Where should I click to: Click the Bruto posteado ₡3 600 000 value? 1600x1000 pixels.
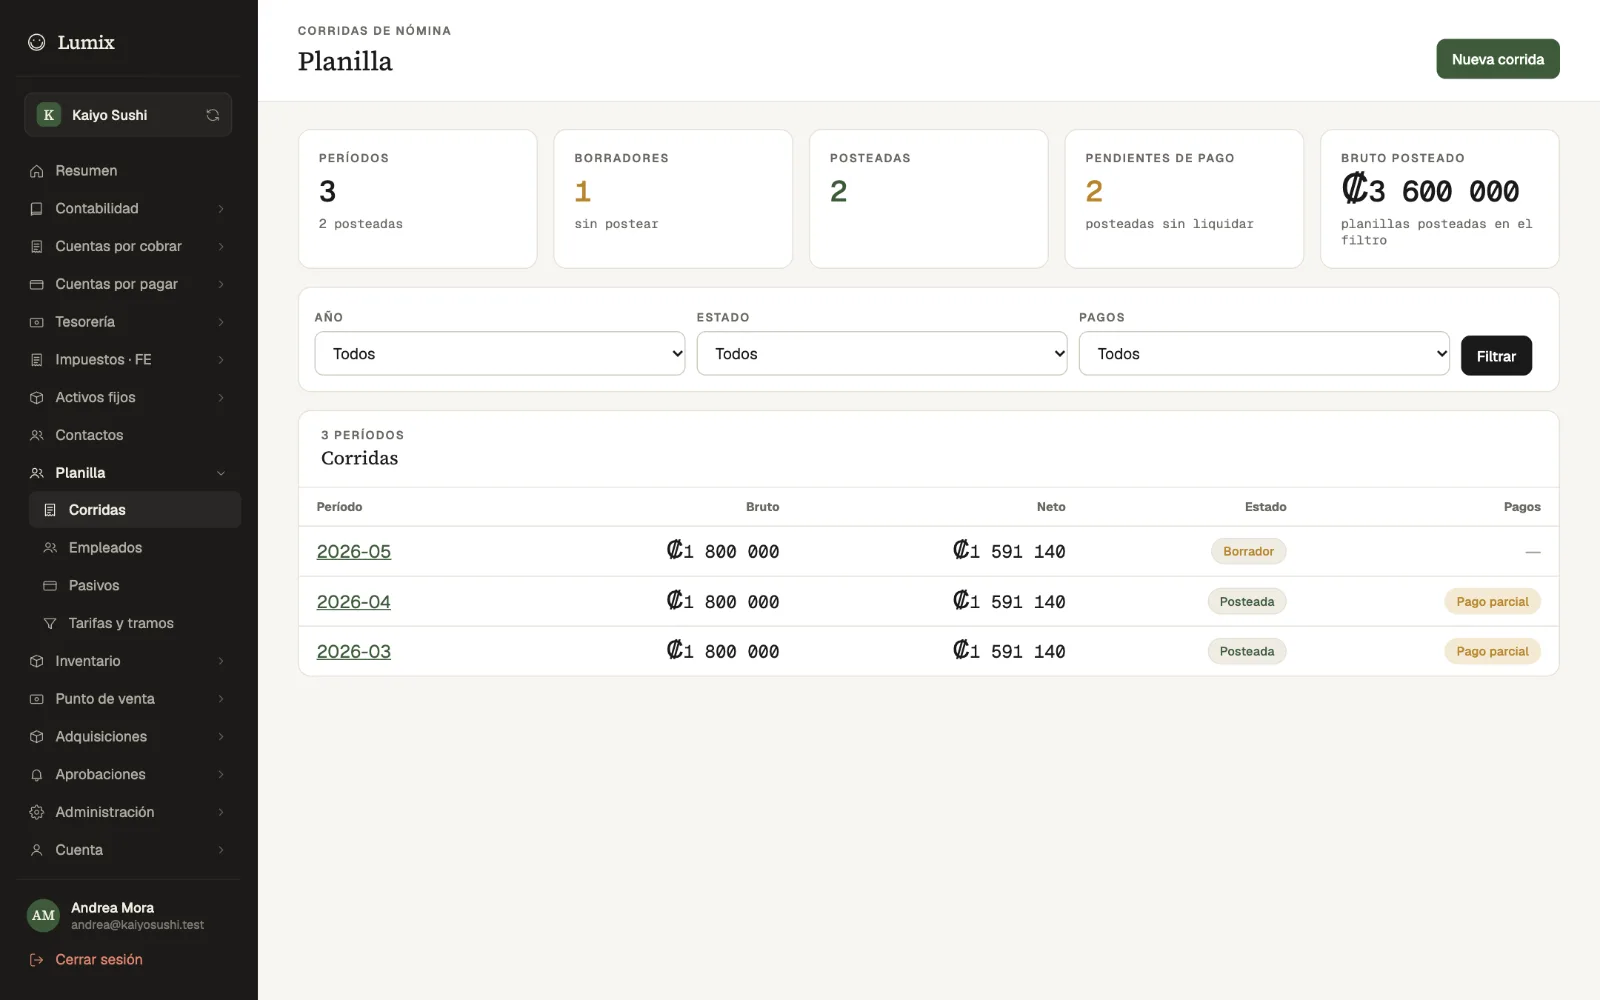pyautogui.click(x=1430, y=190)
